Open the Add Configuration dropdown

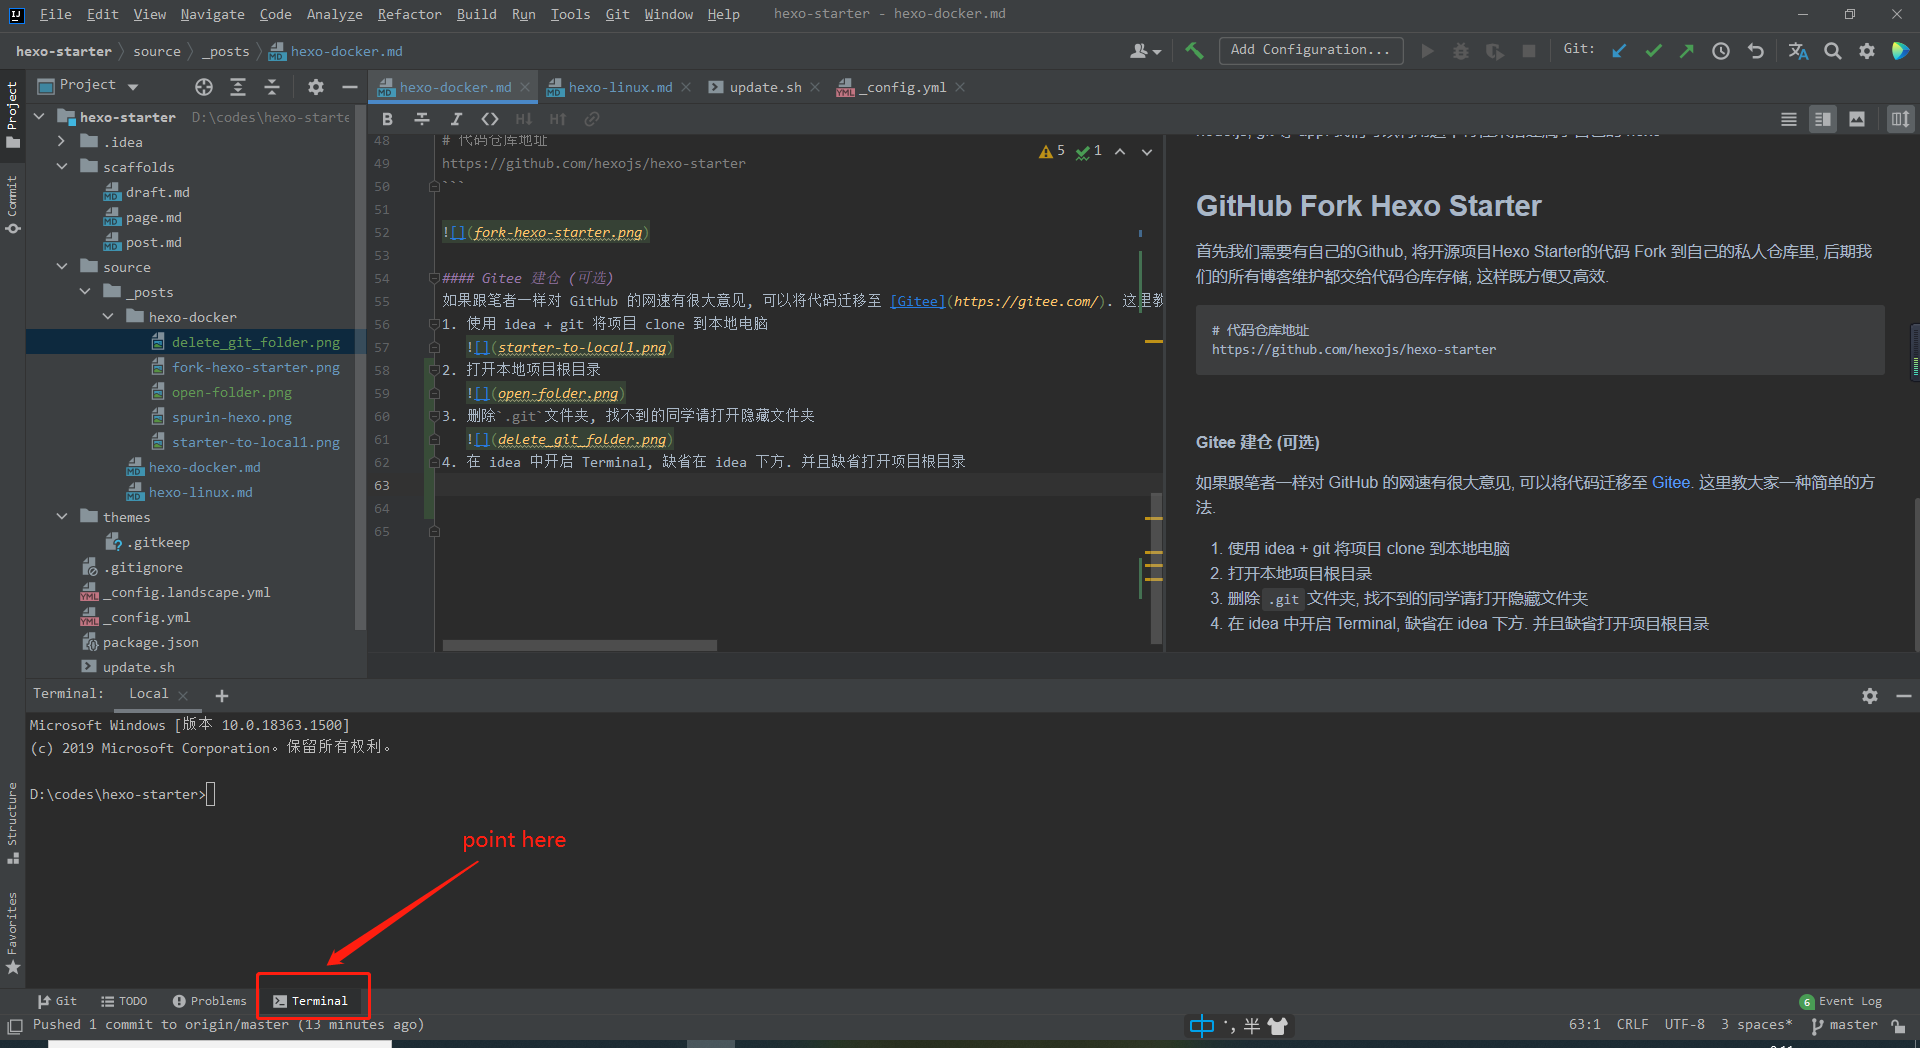[x=1311, y=50]
